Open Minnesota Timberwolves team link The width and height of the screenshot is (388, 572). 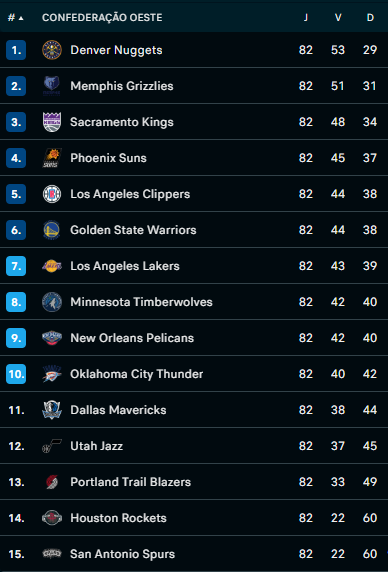141,302
